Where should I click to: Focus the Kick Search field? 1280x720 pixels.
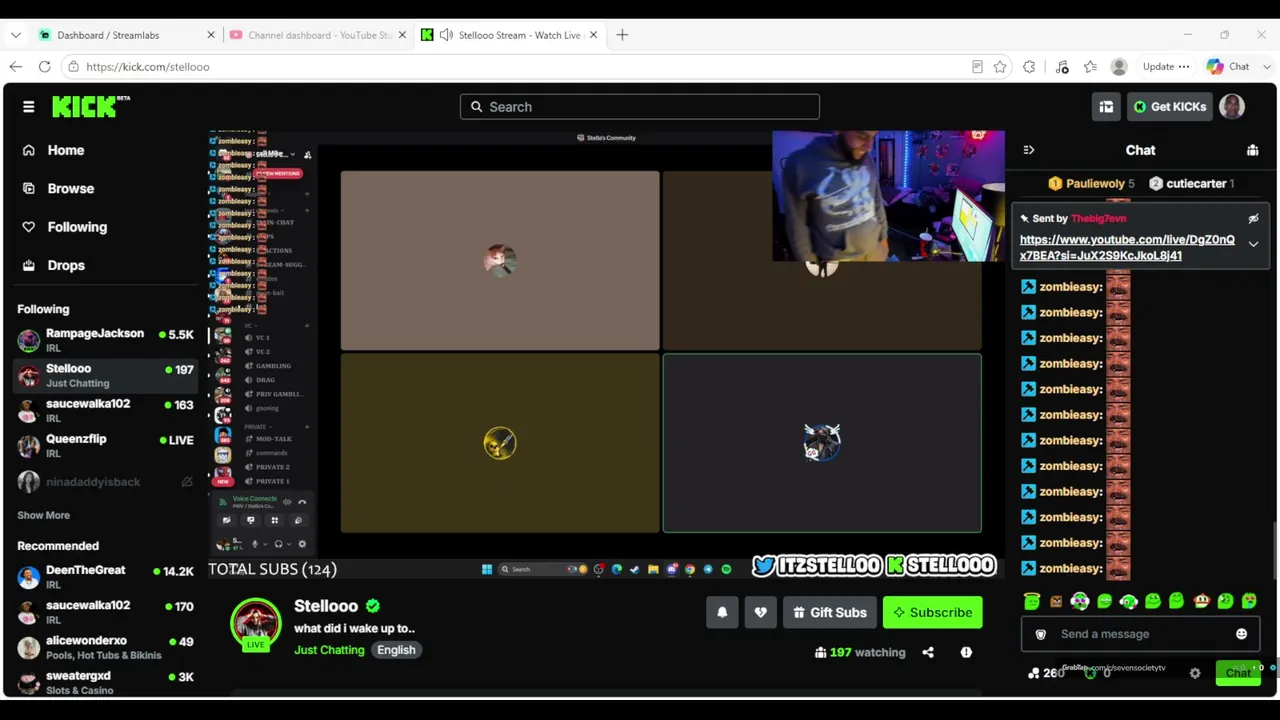pyautogui.click(x=640, y=107)
